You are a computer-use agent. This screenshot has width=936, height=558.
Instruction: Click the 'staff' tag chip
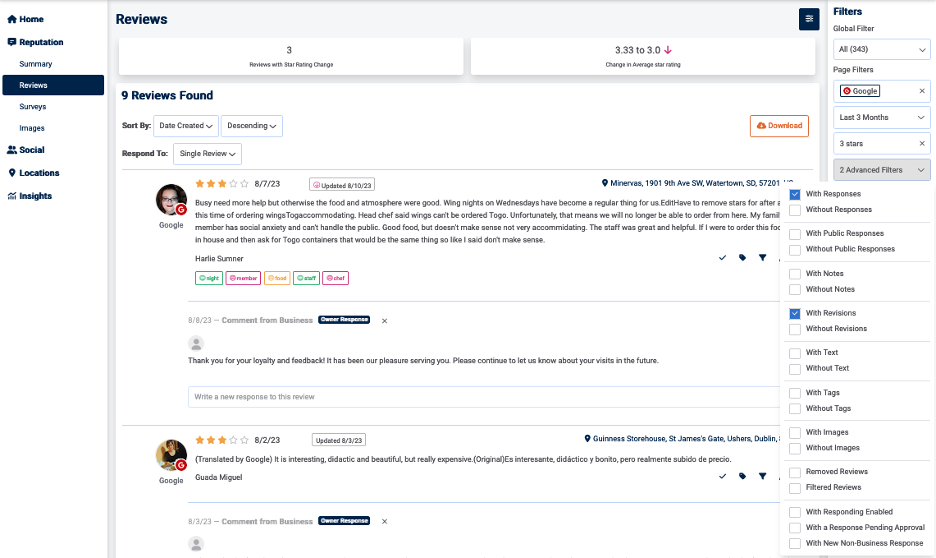[x=306, y=278]
